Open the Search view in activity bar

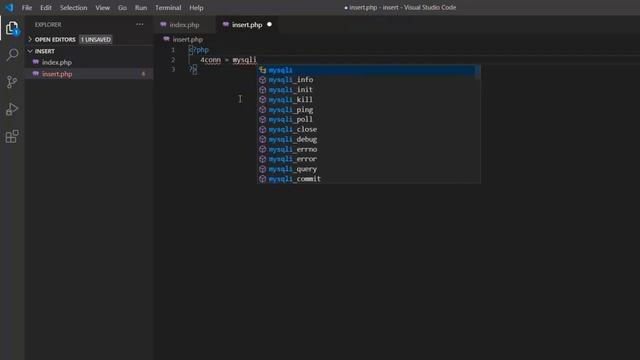click(x=12, y=55)
